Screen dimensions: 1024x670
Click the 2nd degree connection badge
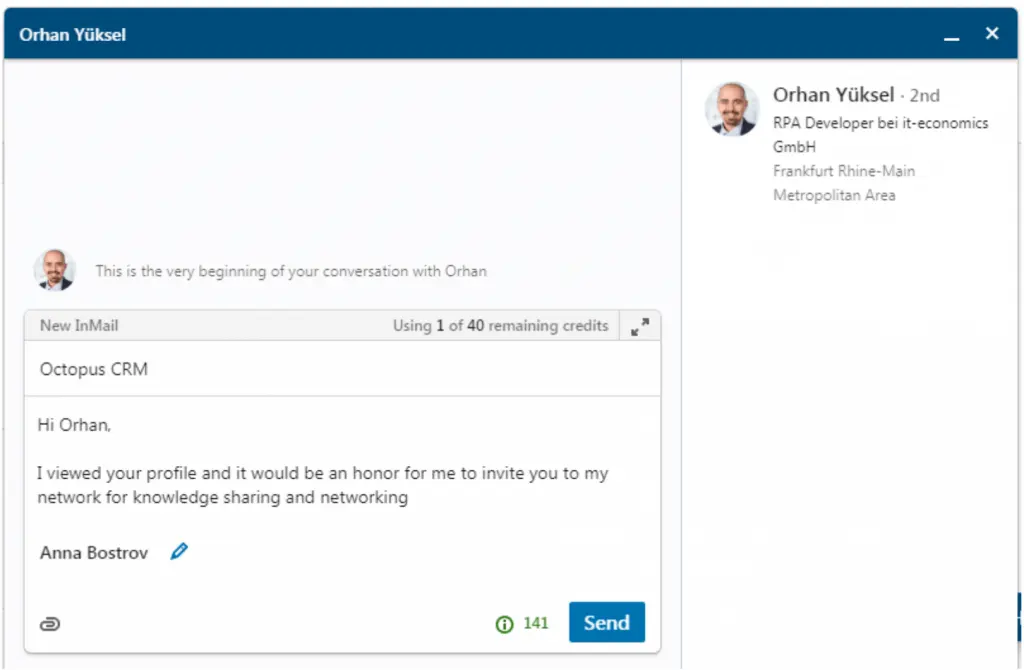(x=925, y=96)
